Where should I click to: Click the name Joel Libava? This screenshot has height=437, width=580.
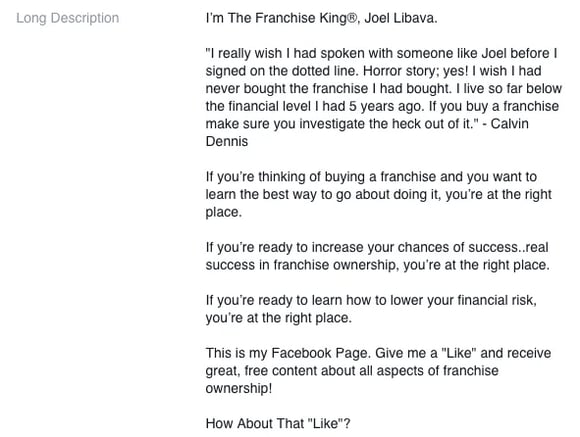click(401, 18)
